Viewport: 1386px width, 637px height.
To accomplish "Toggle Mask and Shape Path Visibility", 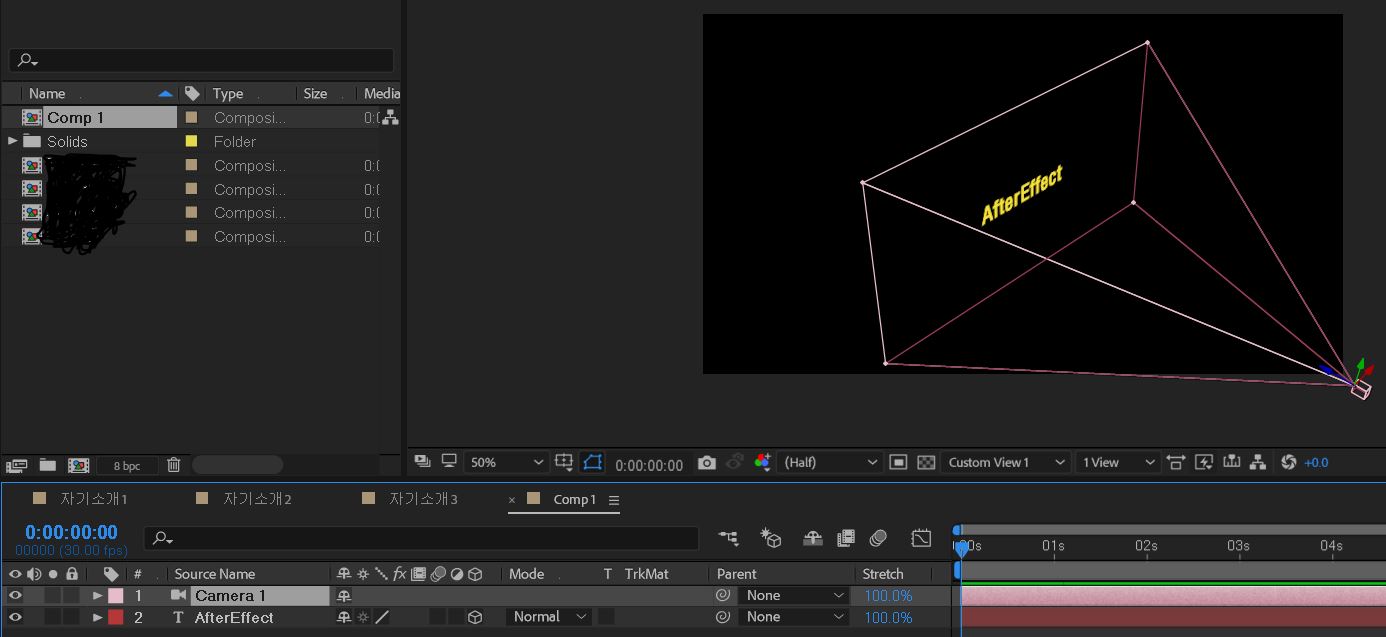I will [593, 462].
